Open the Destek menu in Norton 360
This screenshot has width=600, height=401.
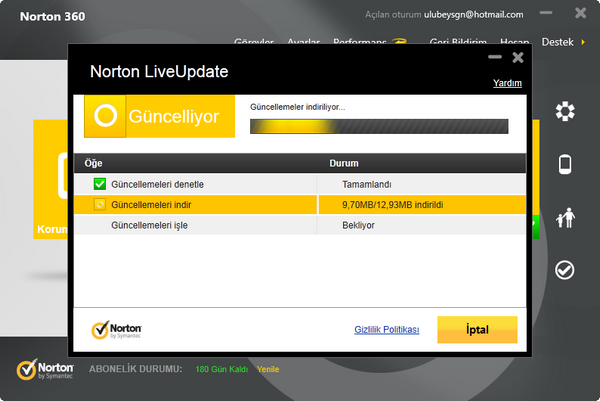point(557,42)
